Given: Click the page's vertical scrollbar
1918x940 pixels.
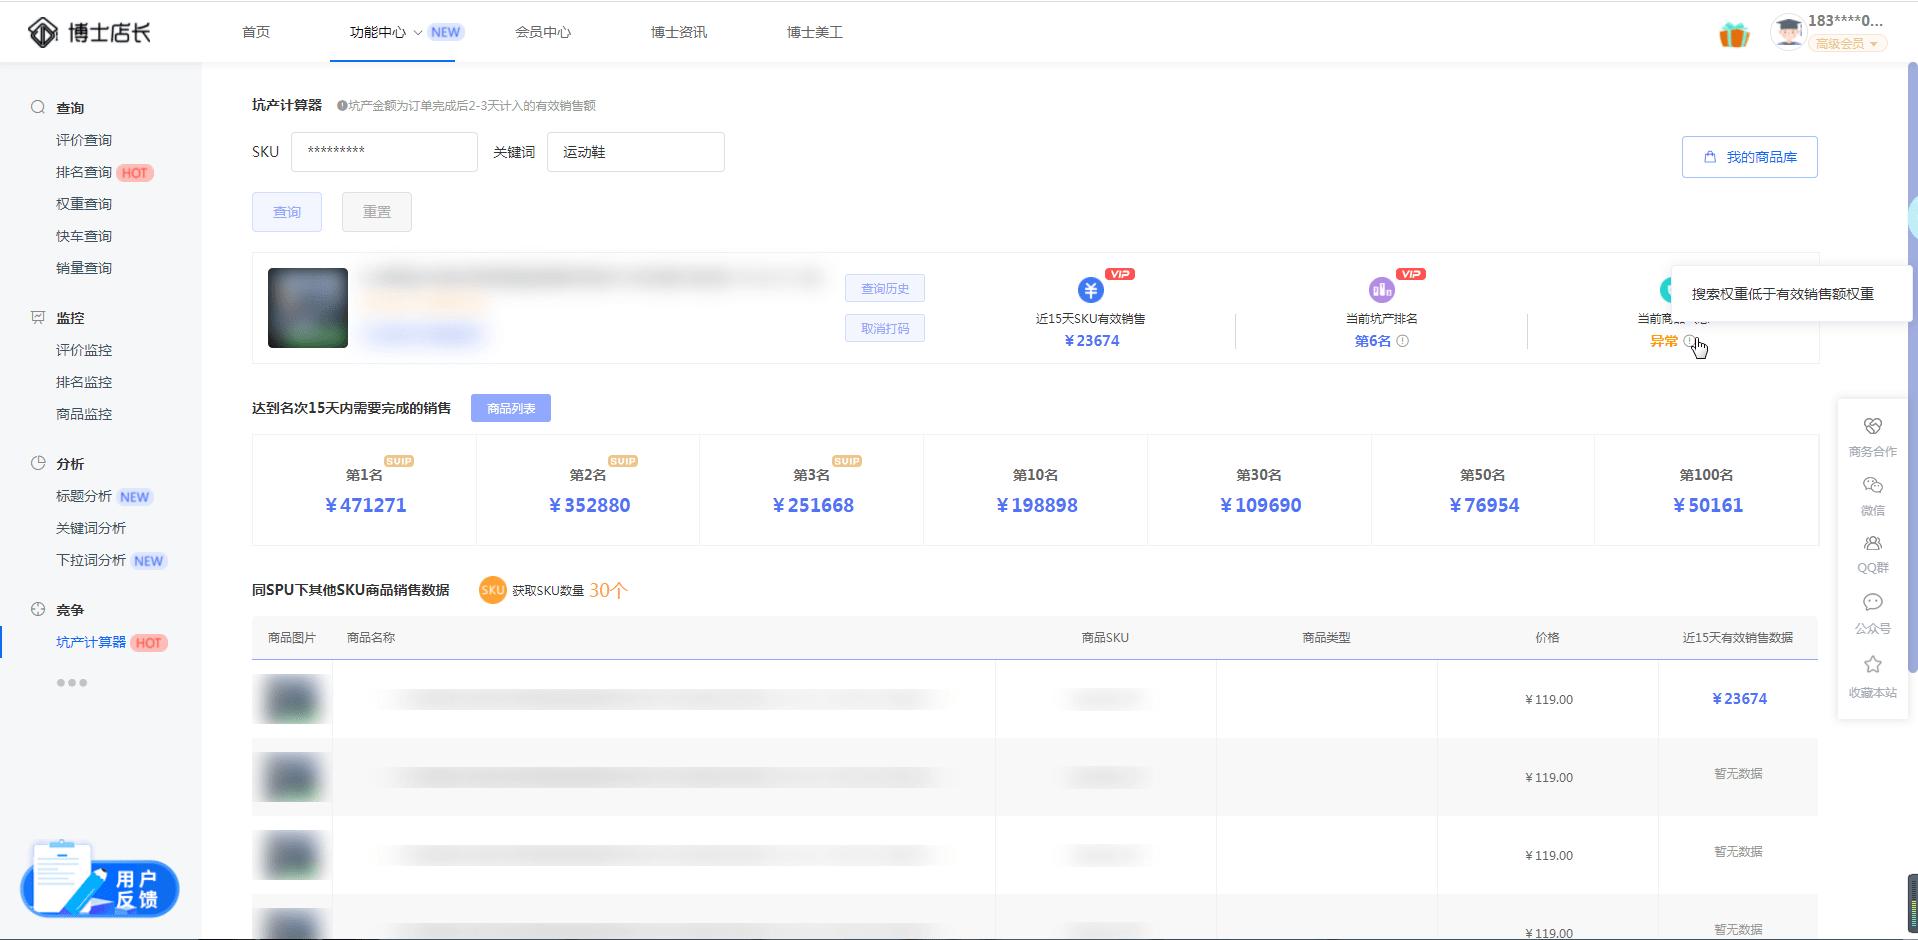Looking at the screenshot, I should coord(1912,400).
